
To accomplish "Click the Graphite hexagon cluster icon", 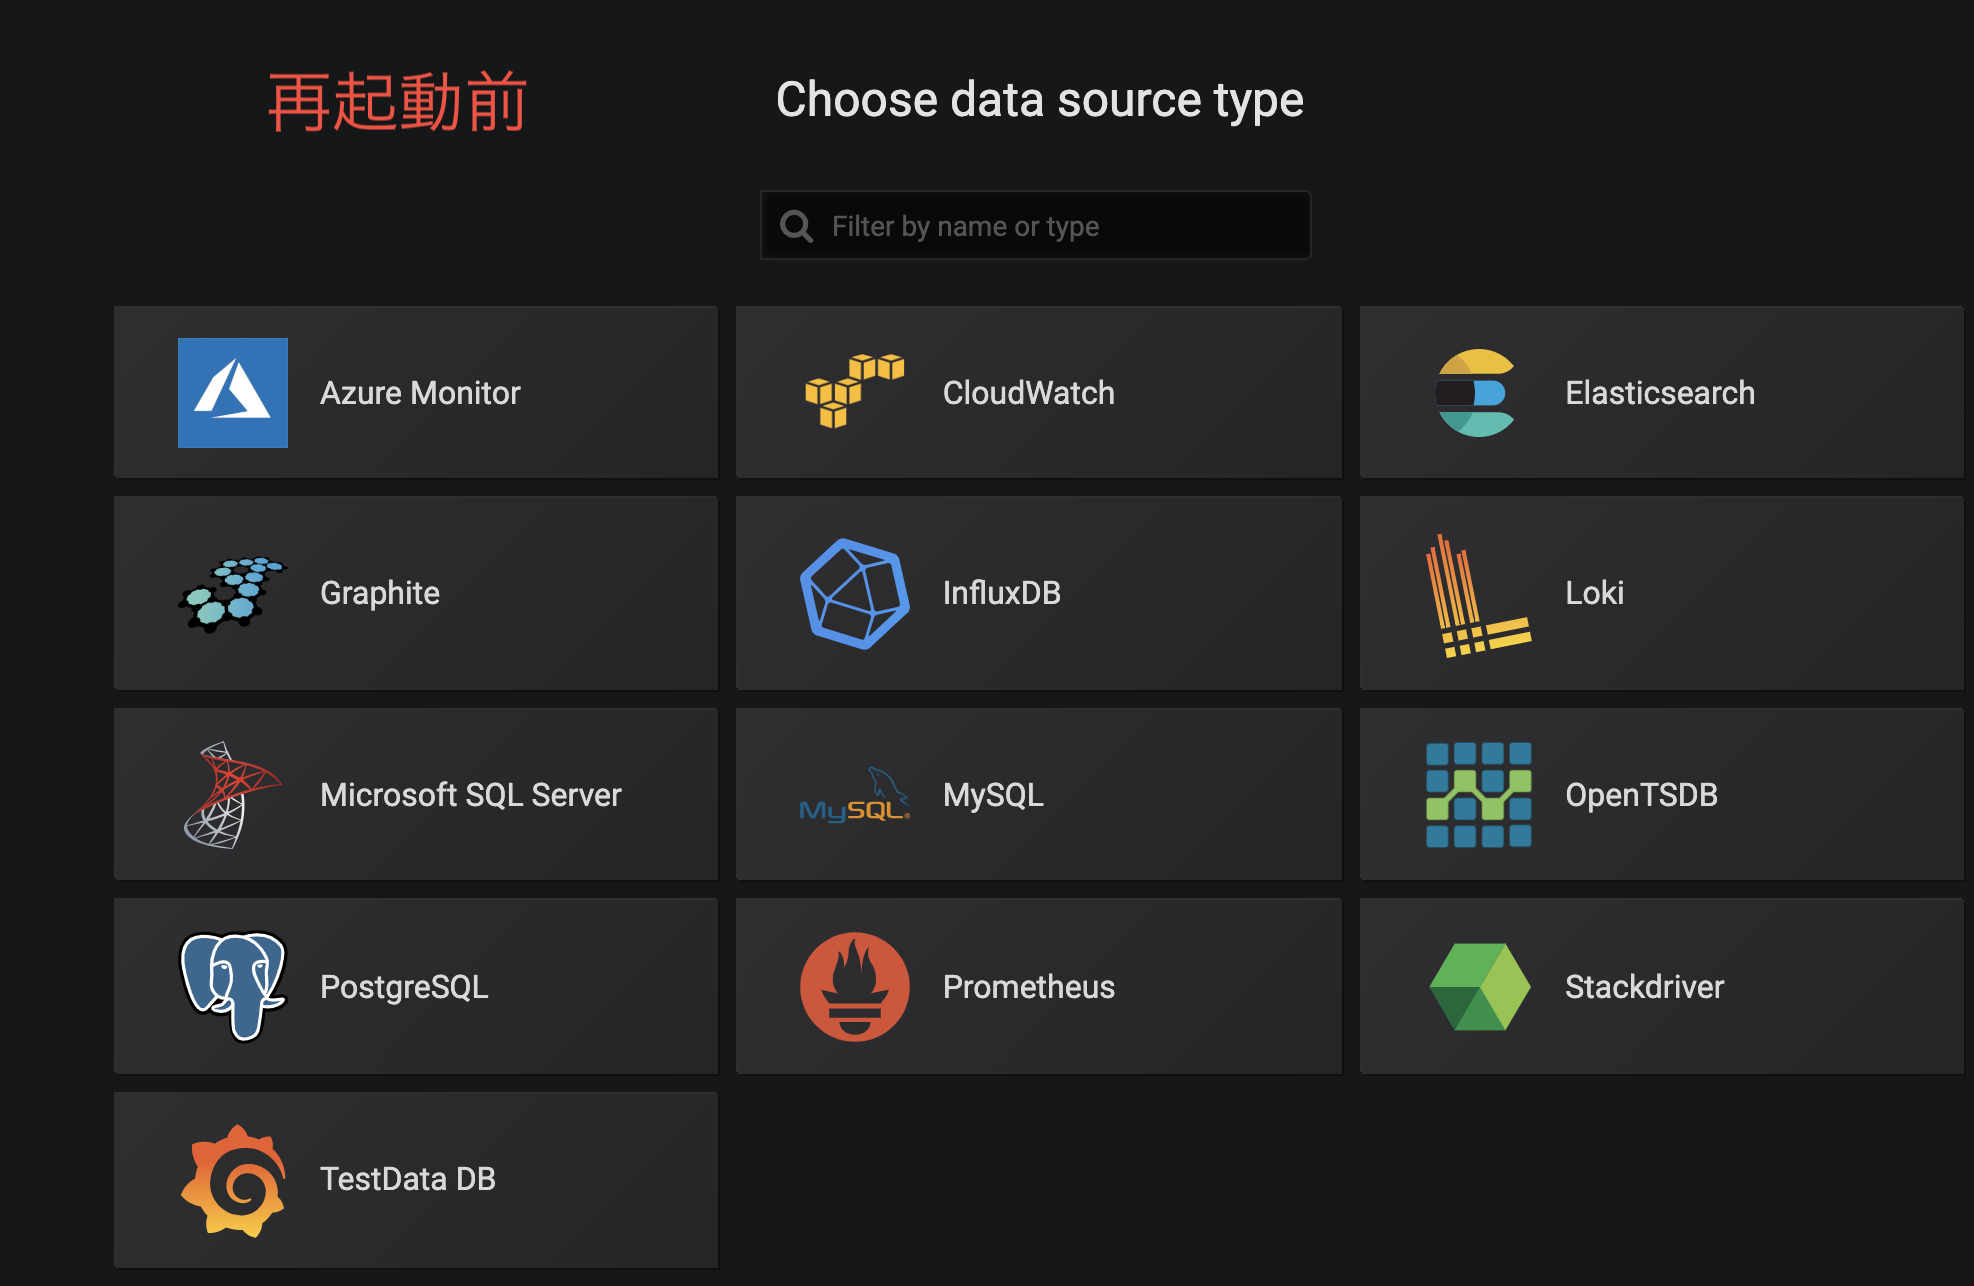I will tap(232, 594).
